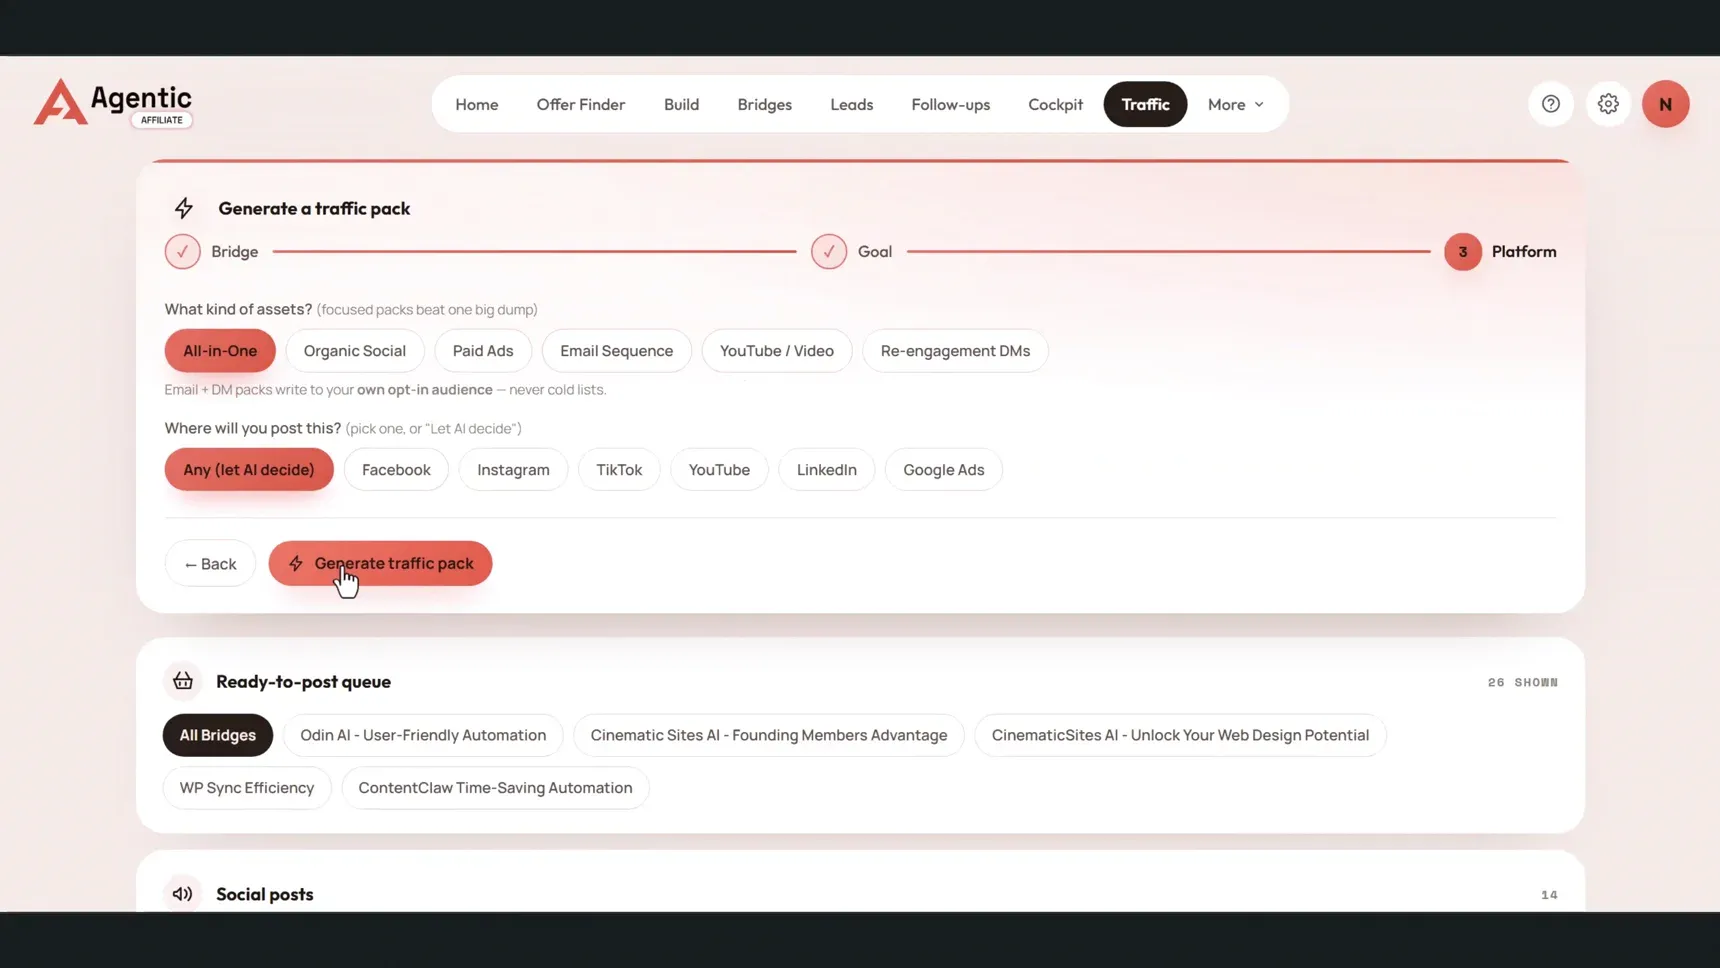Viewport: 1720px width, 968px height.
Task: Click the Bridge step label
Action: pyautogui.click(x=235, y=252)
